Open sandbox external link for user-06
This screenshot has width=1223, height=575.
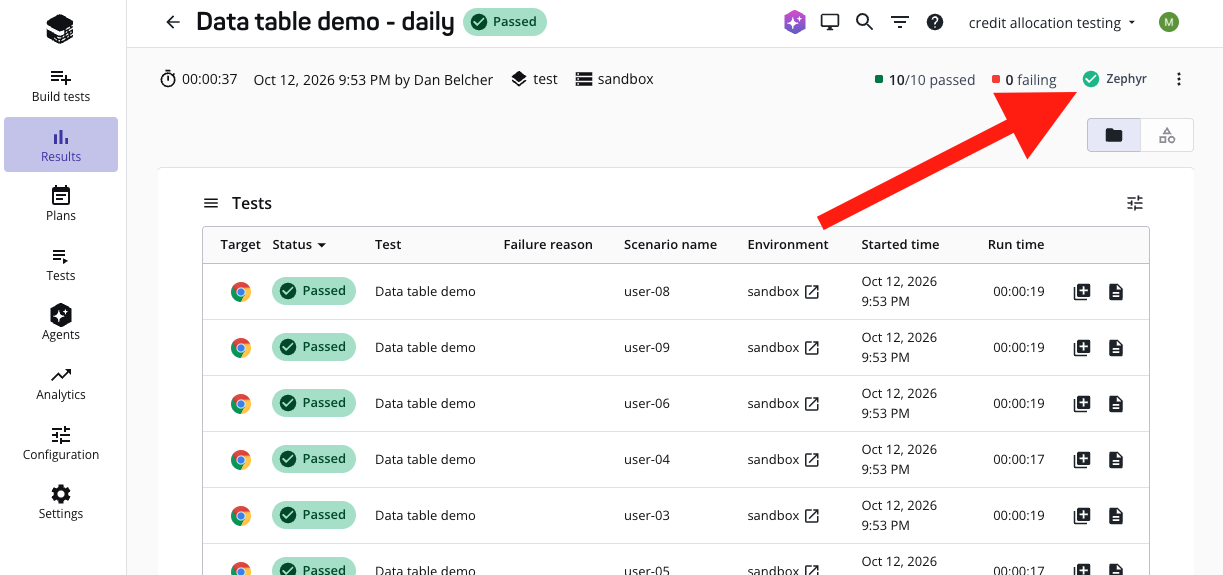click(x=812, y=404)
